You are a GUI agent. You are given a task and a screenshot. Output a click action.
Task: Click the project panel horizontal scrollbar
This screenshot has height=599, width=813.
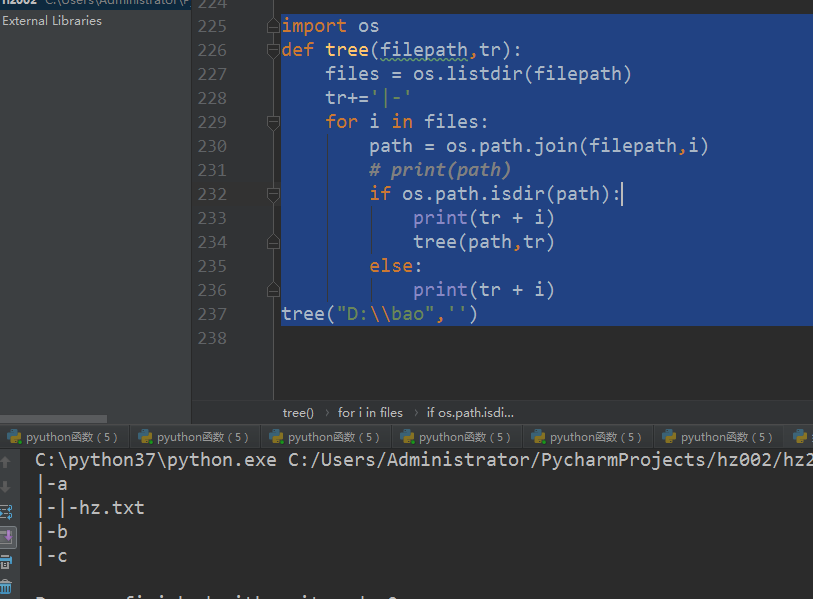click(x=53, y=419)
